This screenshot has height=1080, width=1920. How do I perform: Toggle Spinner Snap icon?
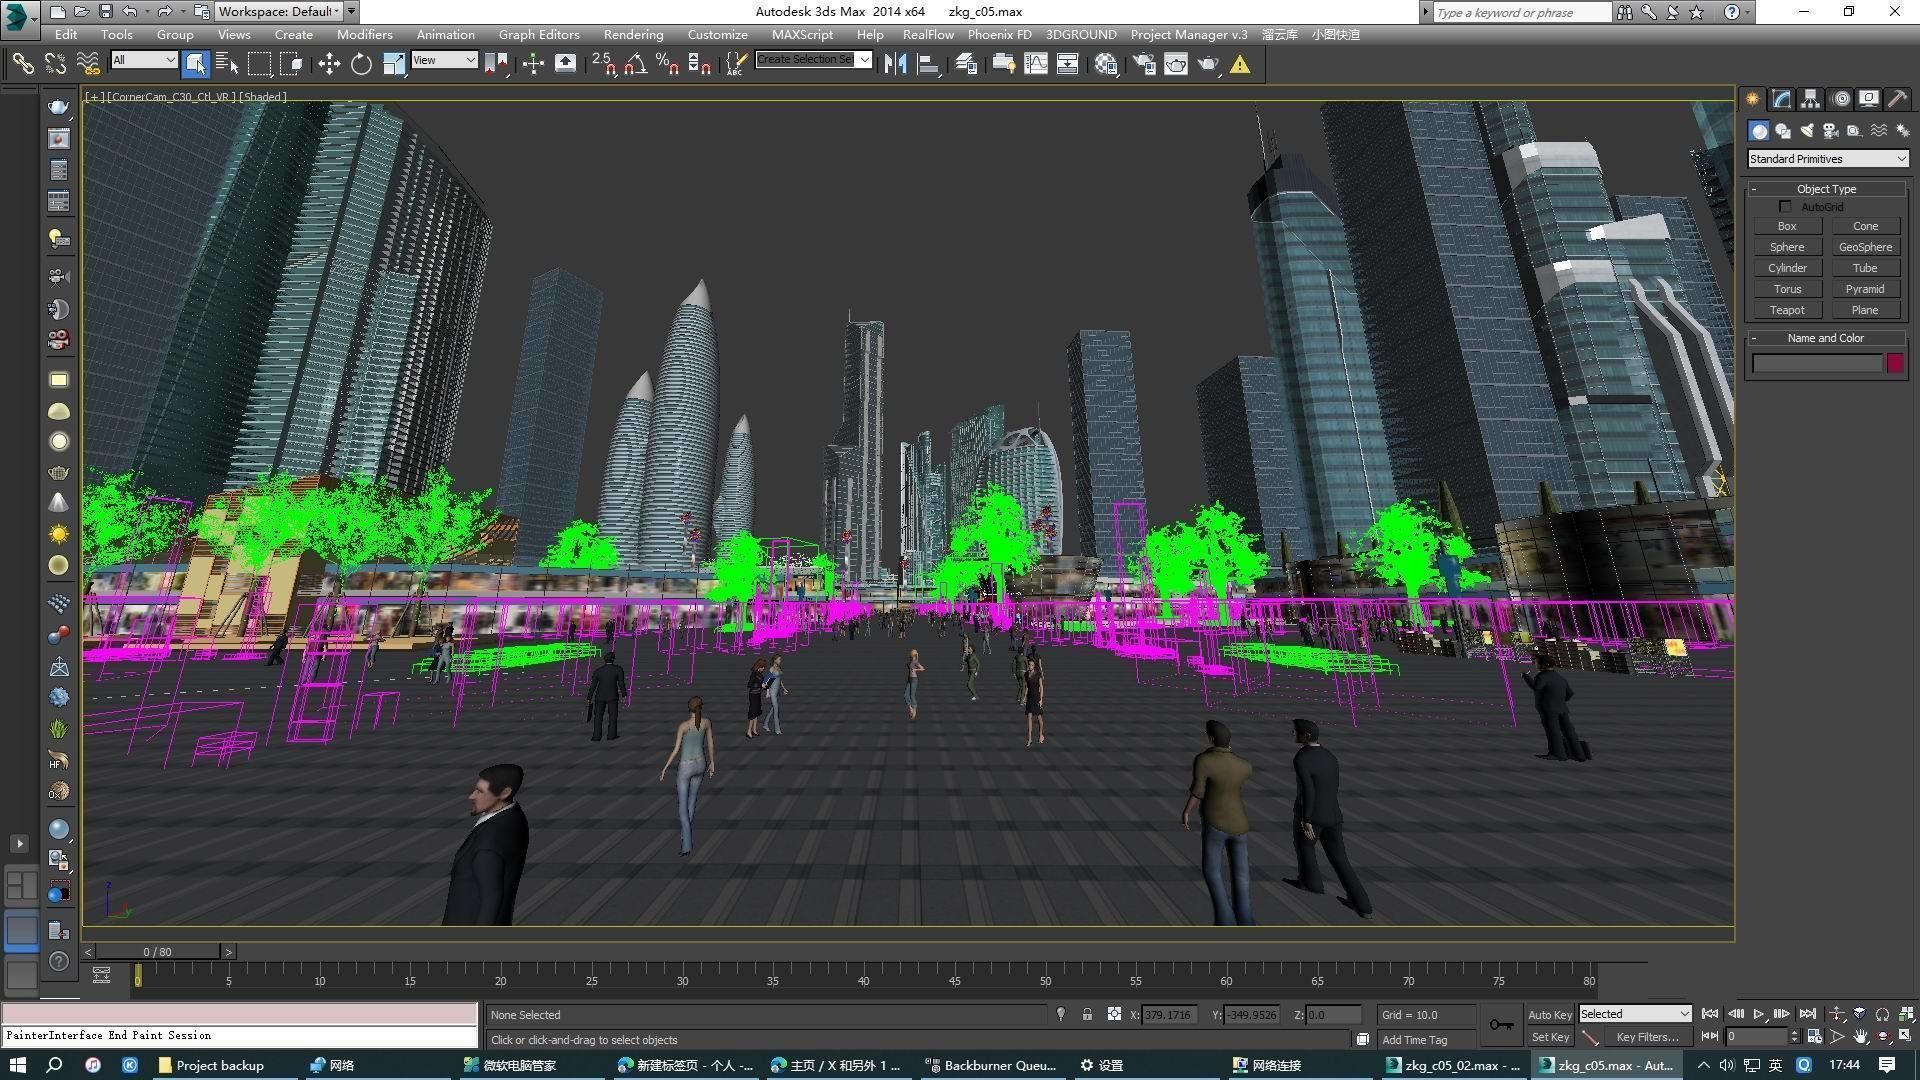(700, 64)
